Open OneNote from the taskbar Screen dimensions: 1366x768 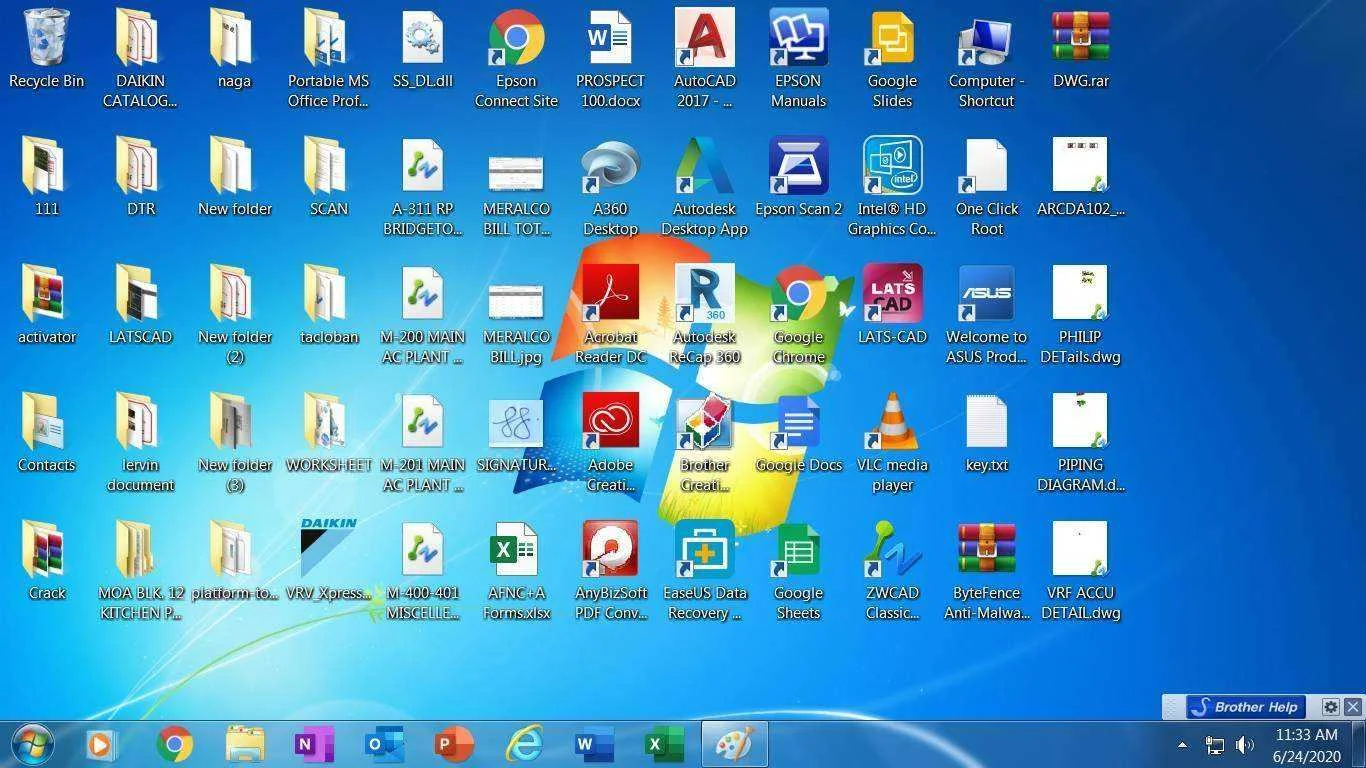(x=314, y=744)
